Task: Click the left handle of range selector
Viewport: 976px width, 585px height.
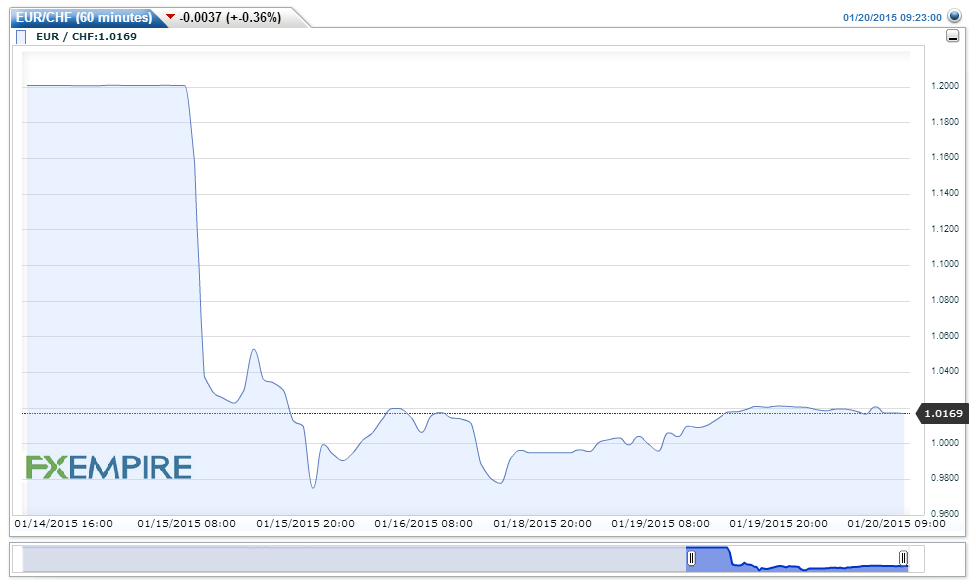Action: pos(691,558)
